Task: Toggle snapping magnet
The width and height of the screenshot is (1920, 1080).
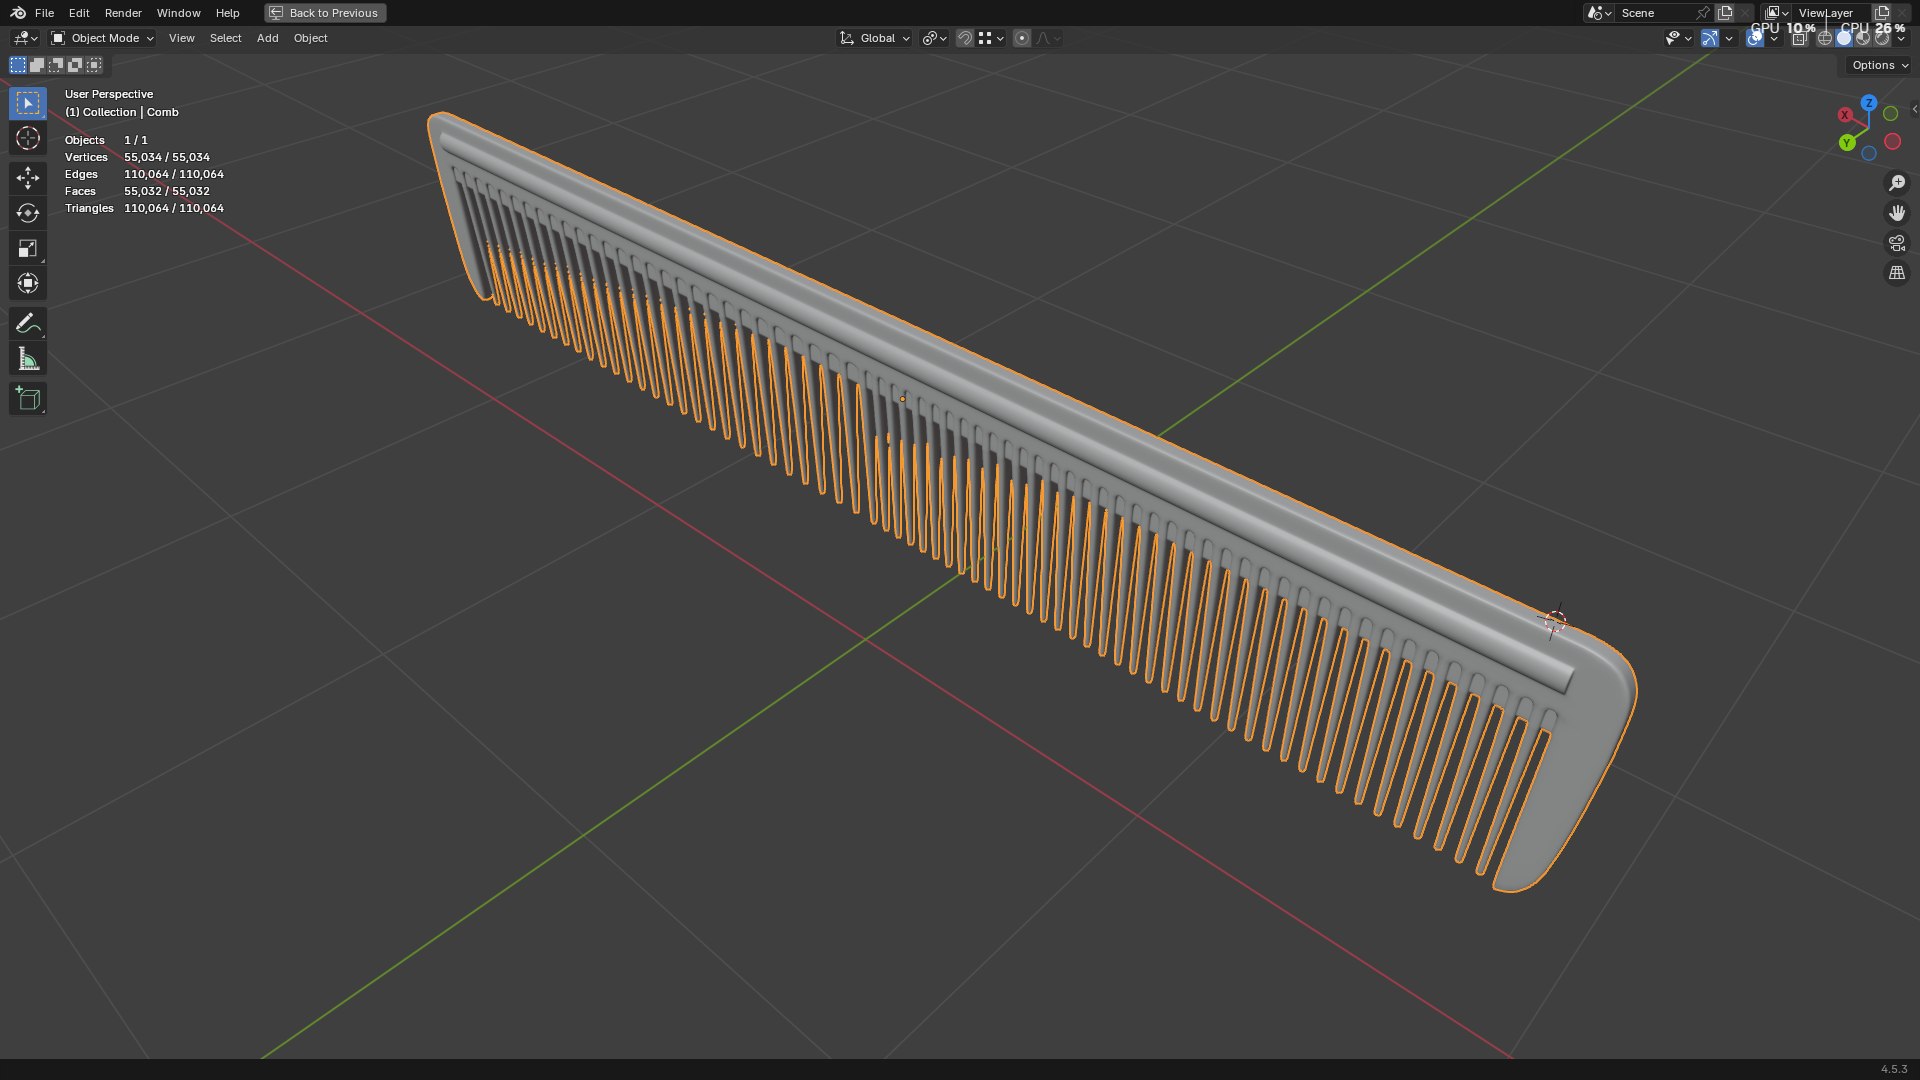Action: pos(964,38)
